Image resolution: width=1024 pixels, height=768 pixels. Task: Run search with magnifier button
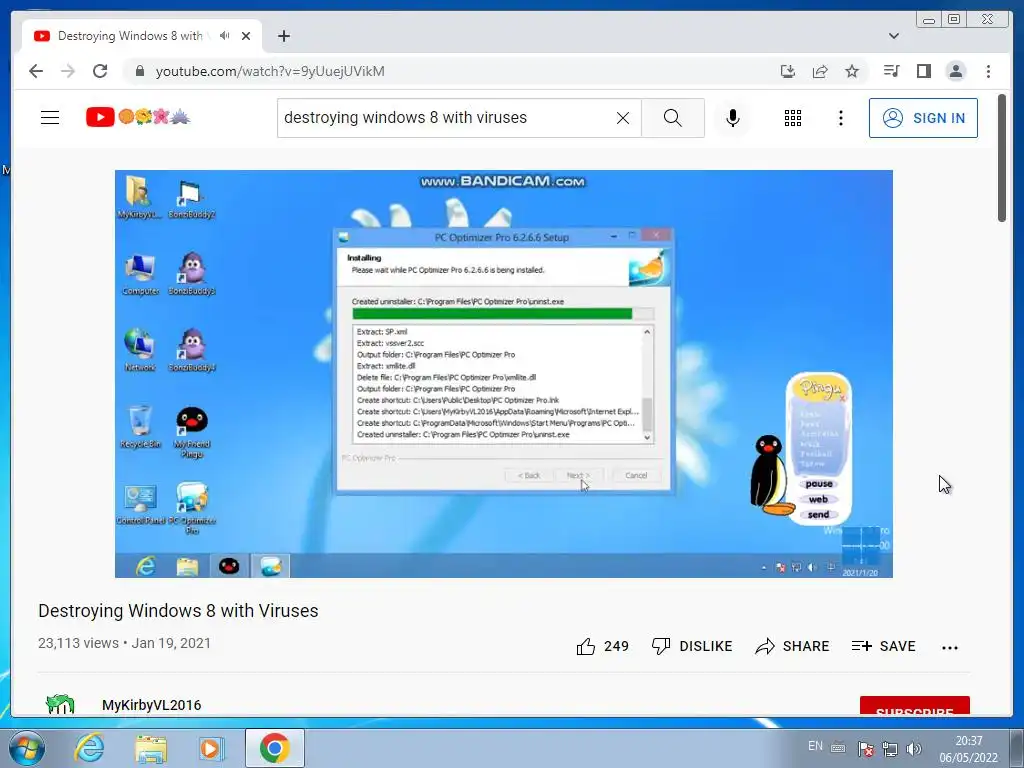click(x=673, y=118)
